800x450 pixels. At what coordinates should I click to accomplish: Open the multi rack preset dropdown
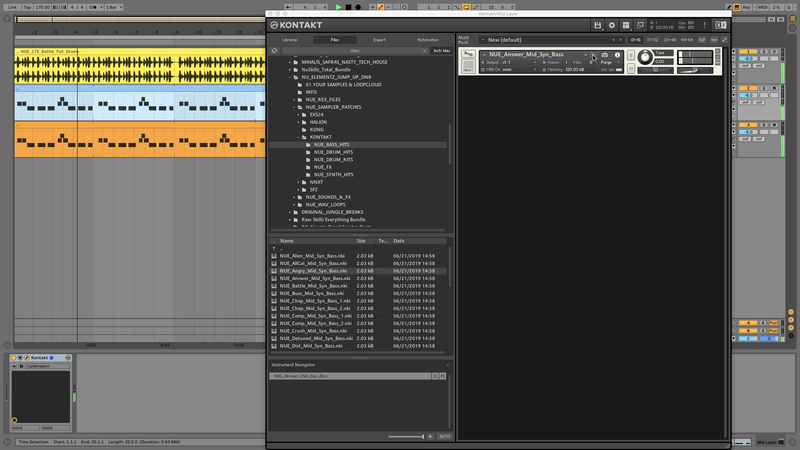point(483,40)
